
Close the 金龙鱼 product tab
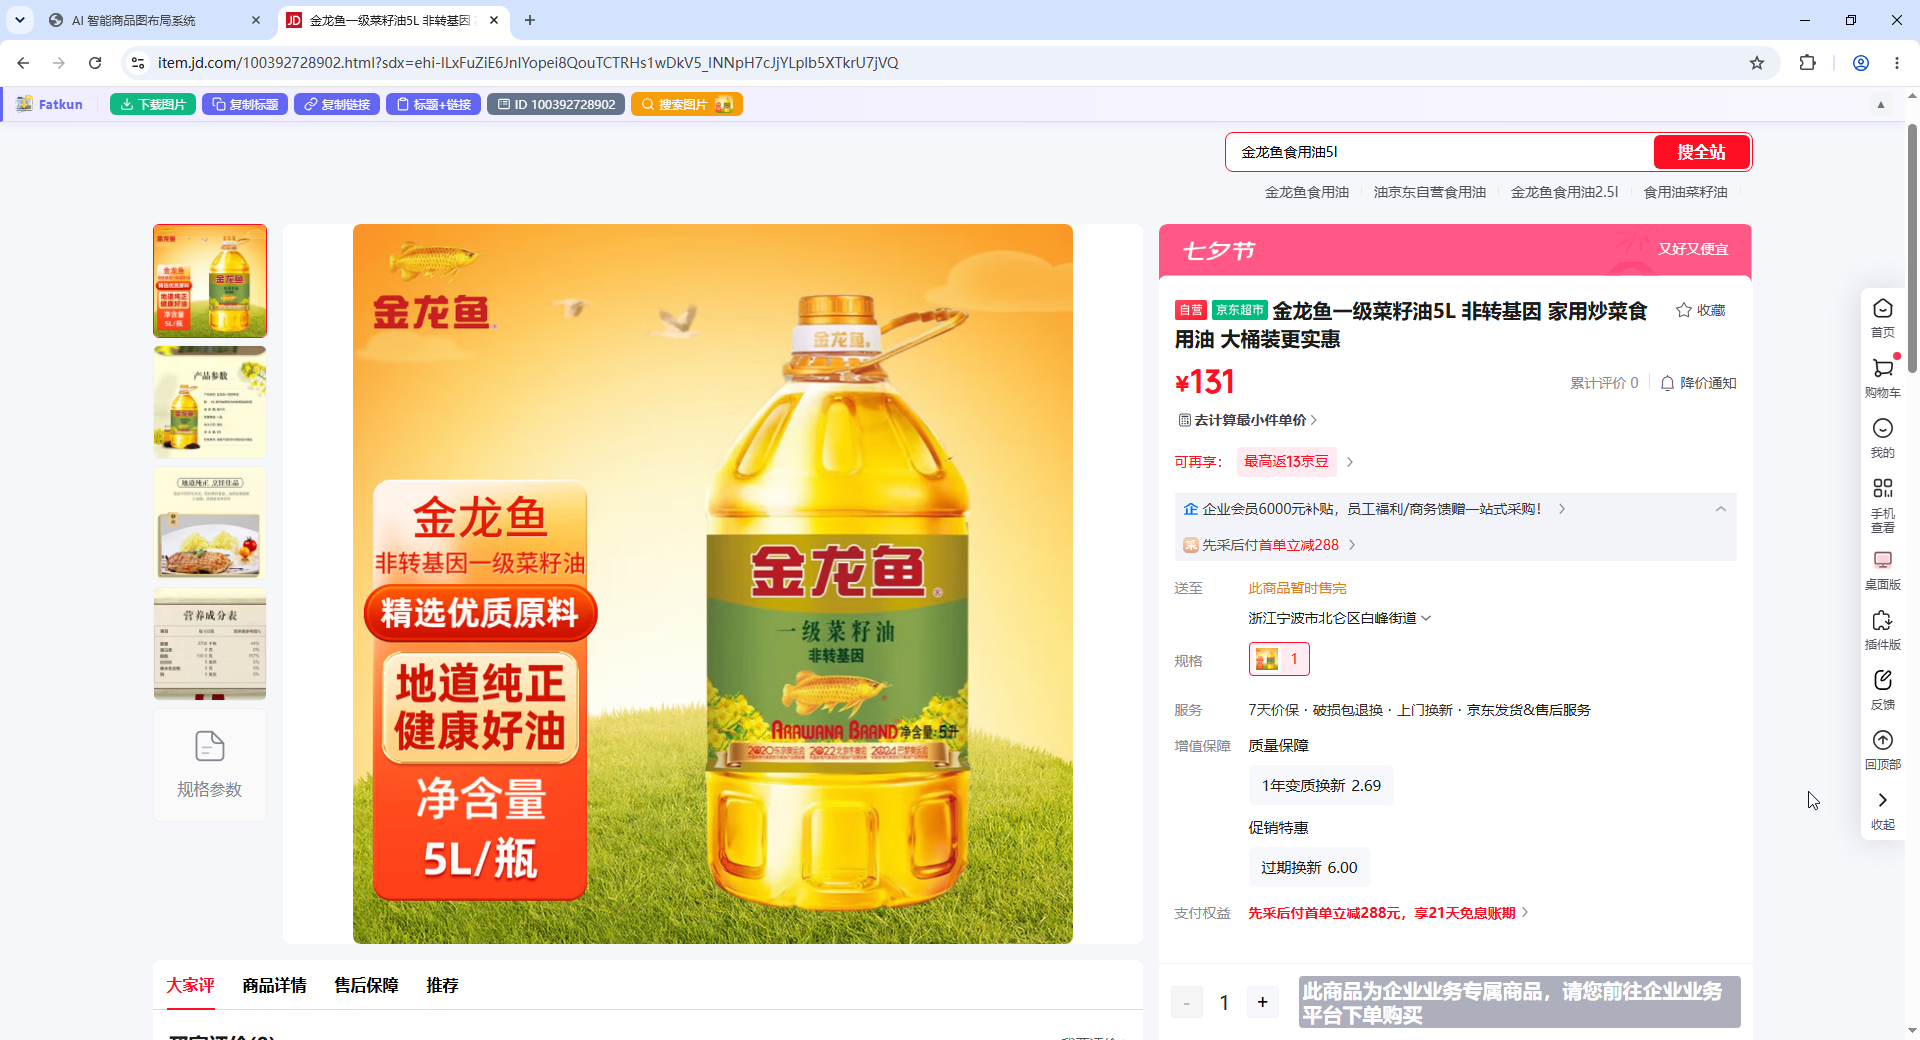494,20
